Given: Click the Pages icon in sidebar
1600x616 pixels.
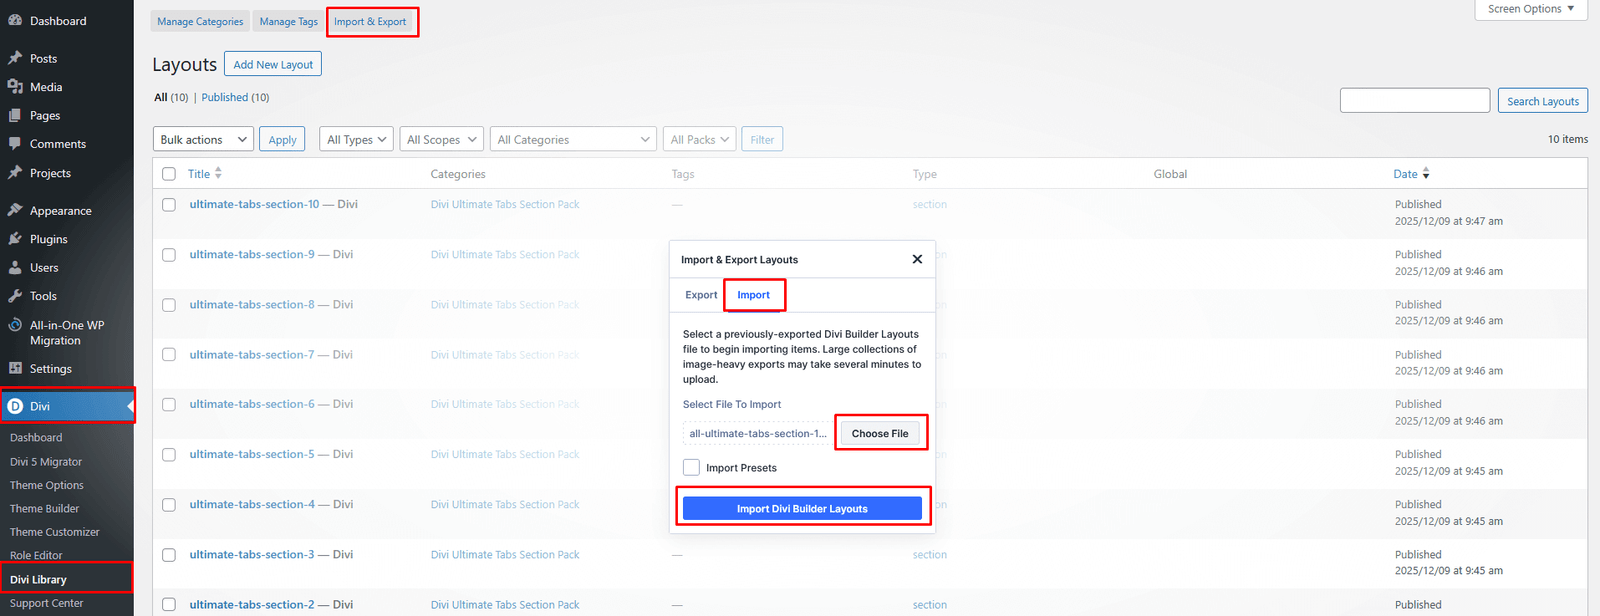Looking at the screenshot, I should 15,115.
